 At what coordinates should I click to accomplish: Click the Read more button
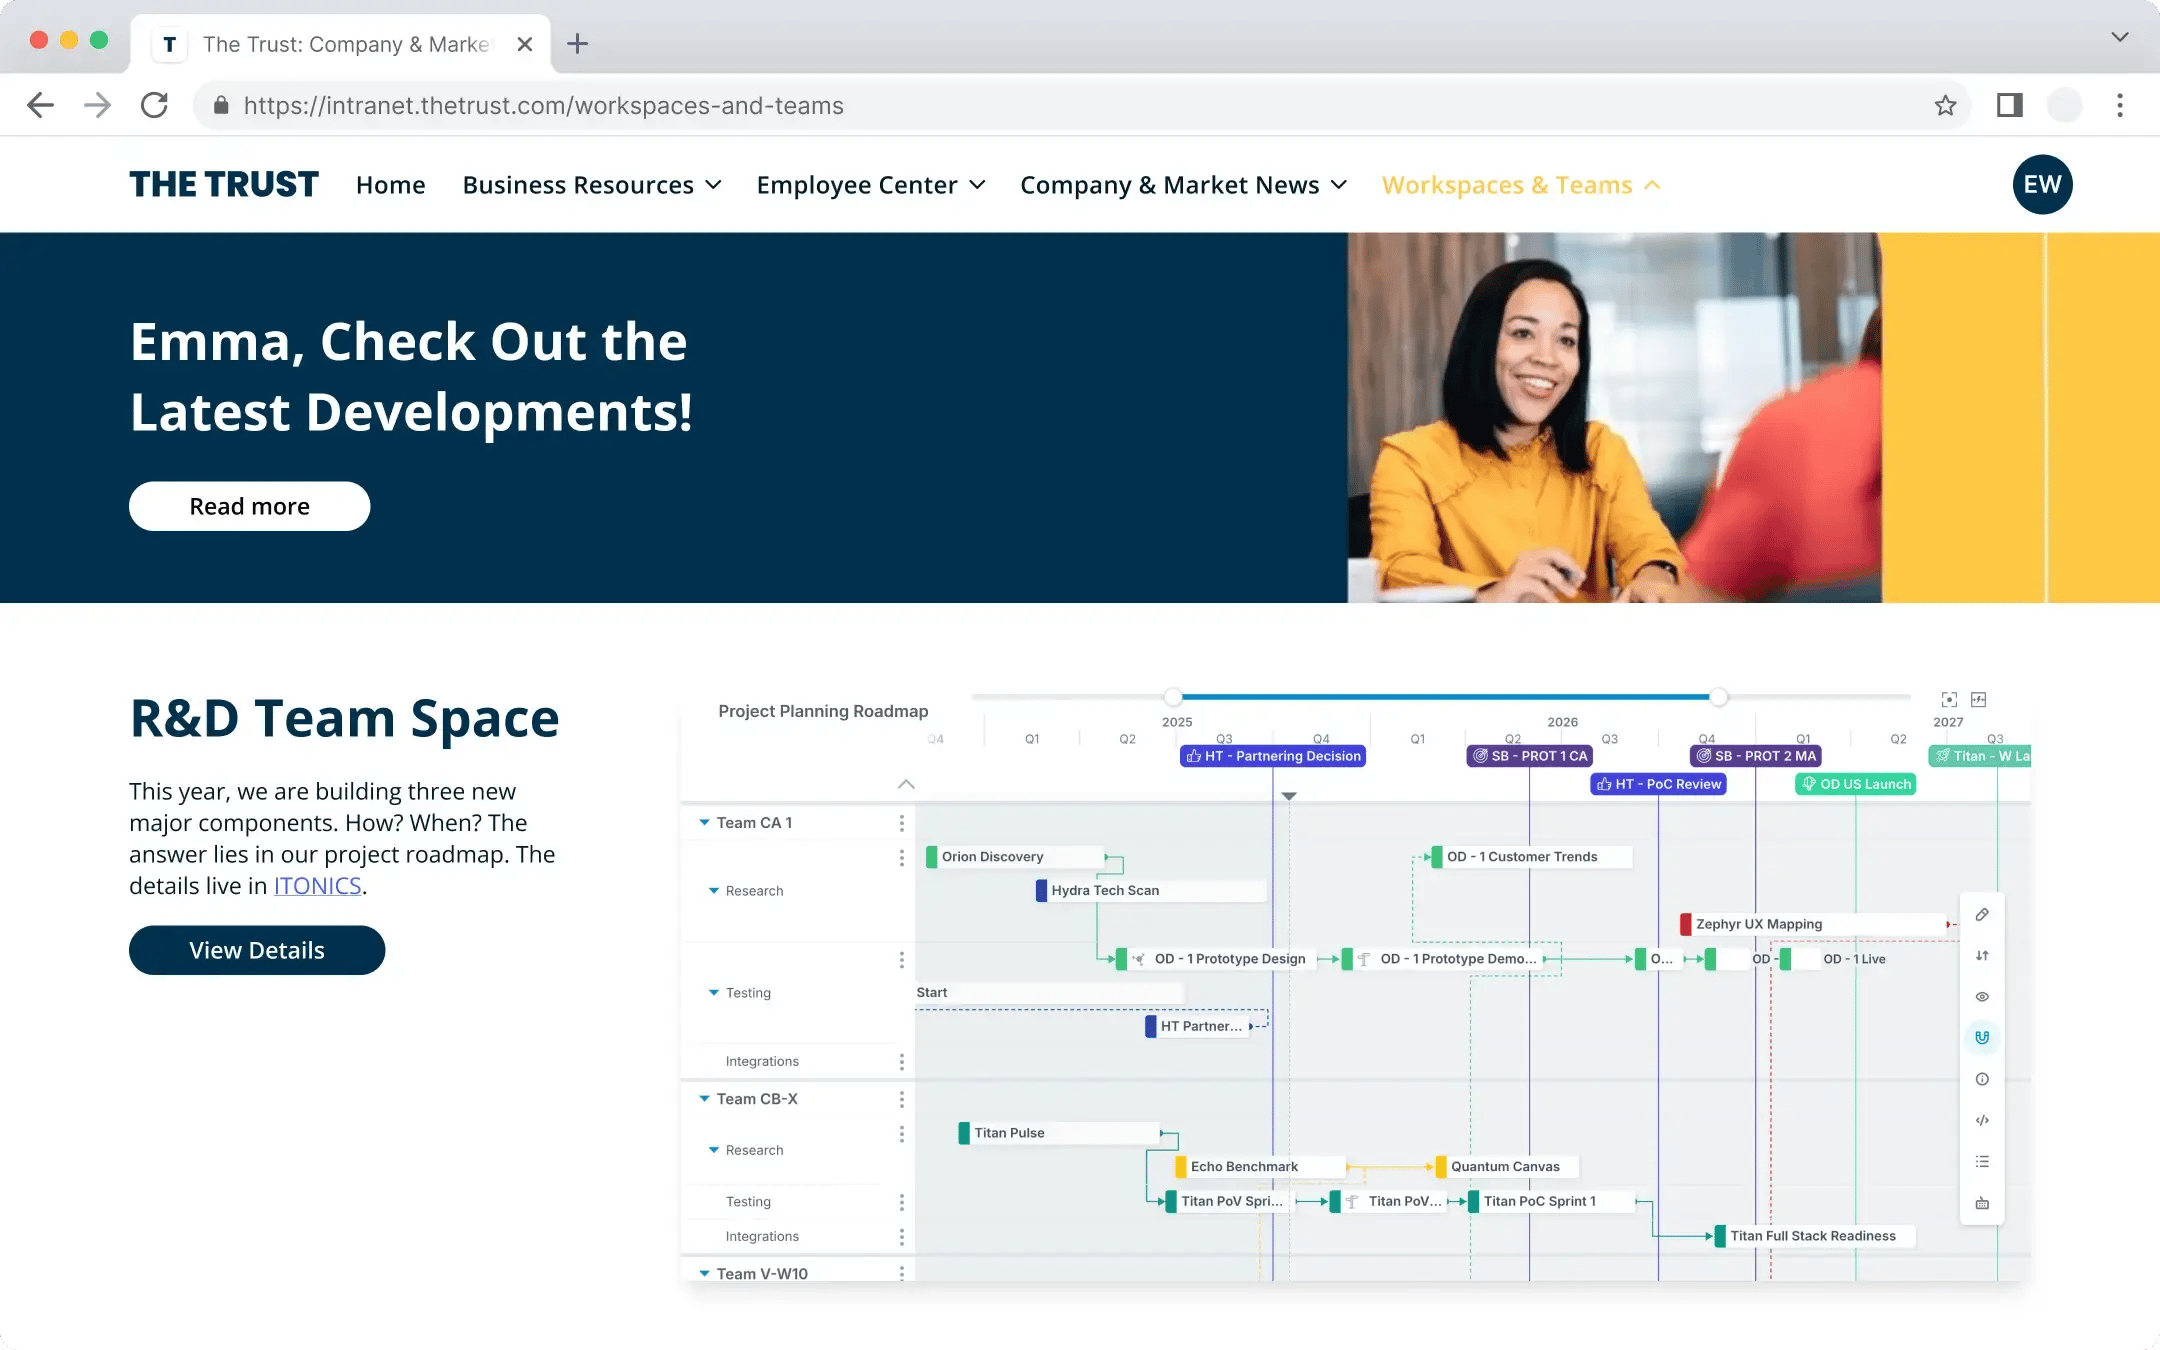(249, 506)
